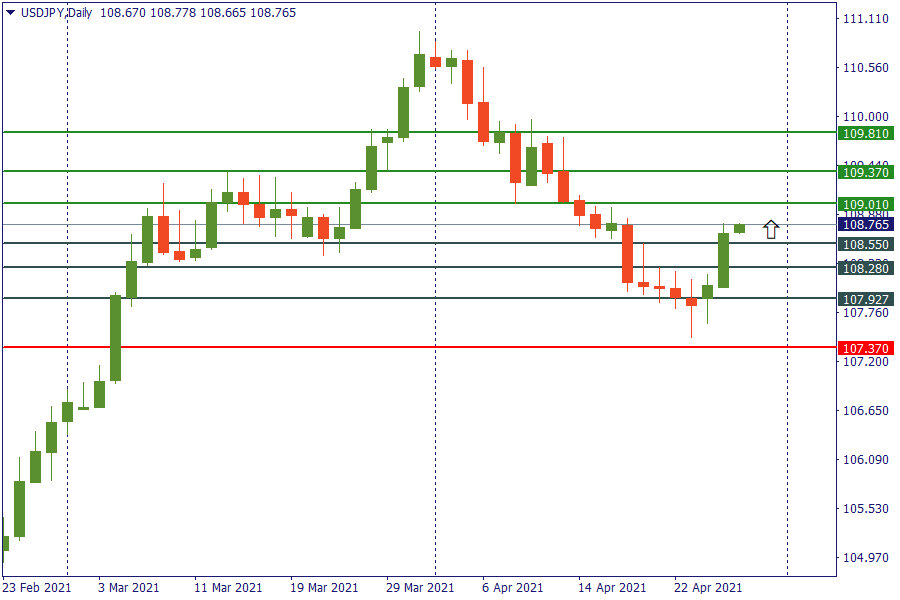This screenshot has width=900, height=600.
Task: Click the 29 Mar 2021 date label
Action: pos(420,587)
